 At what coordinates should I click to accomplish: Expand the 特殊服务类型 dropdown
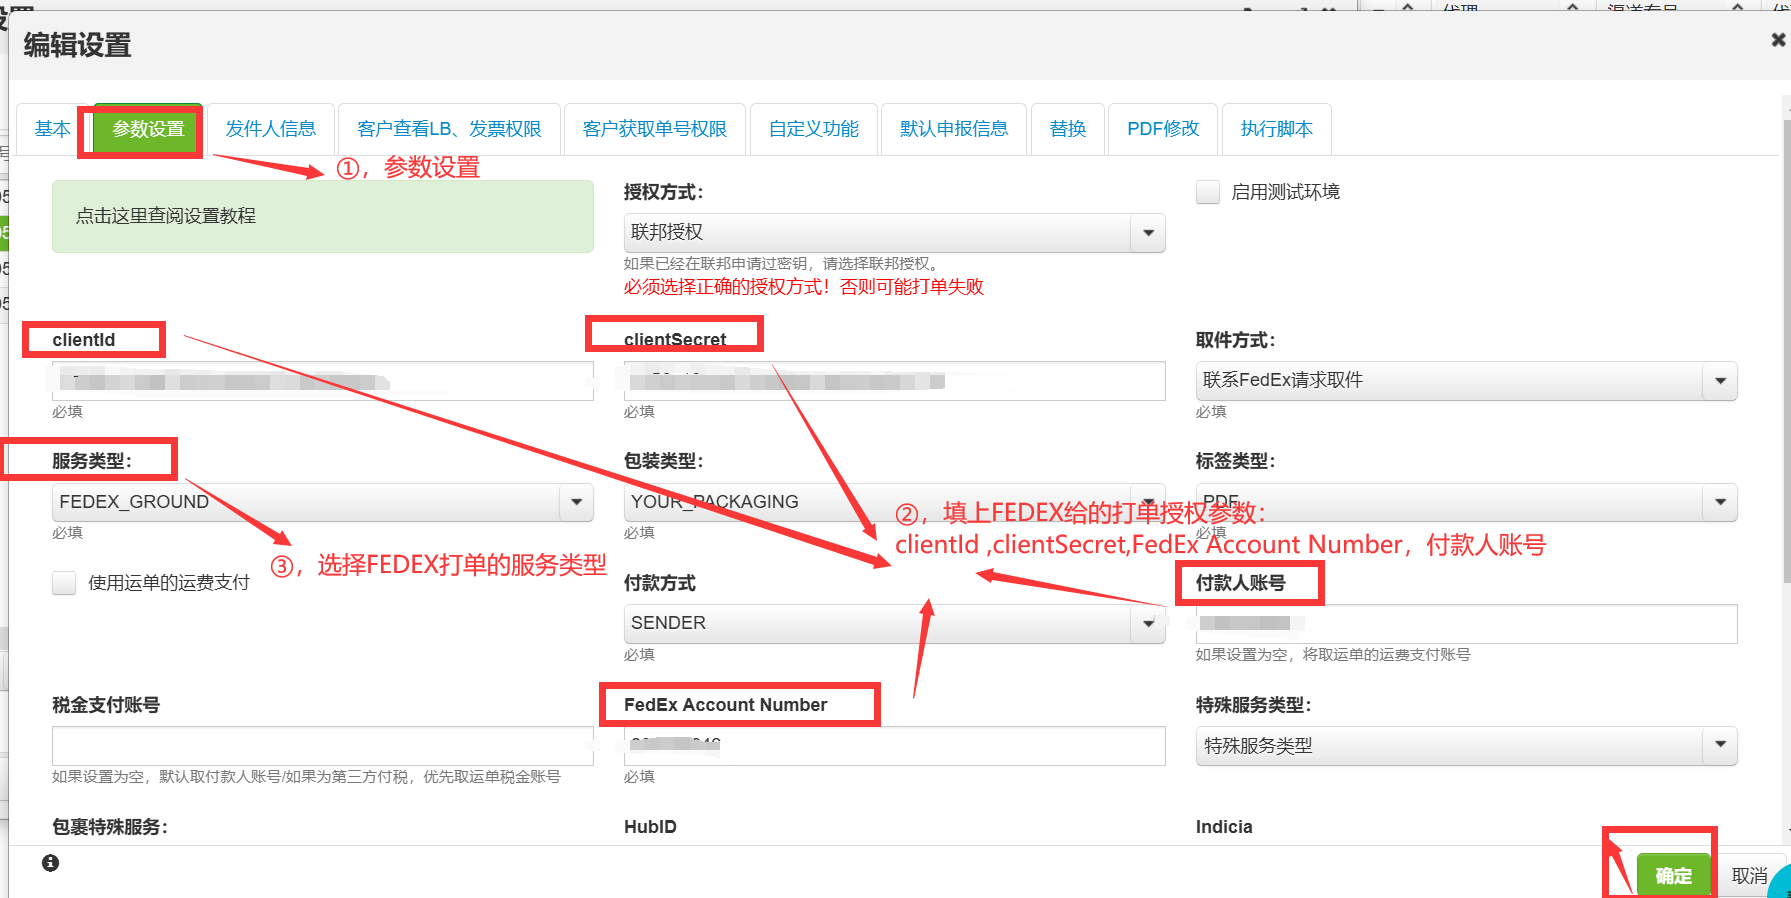point(1466,746)
